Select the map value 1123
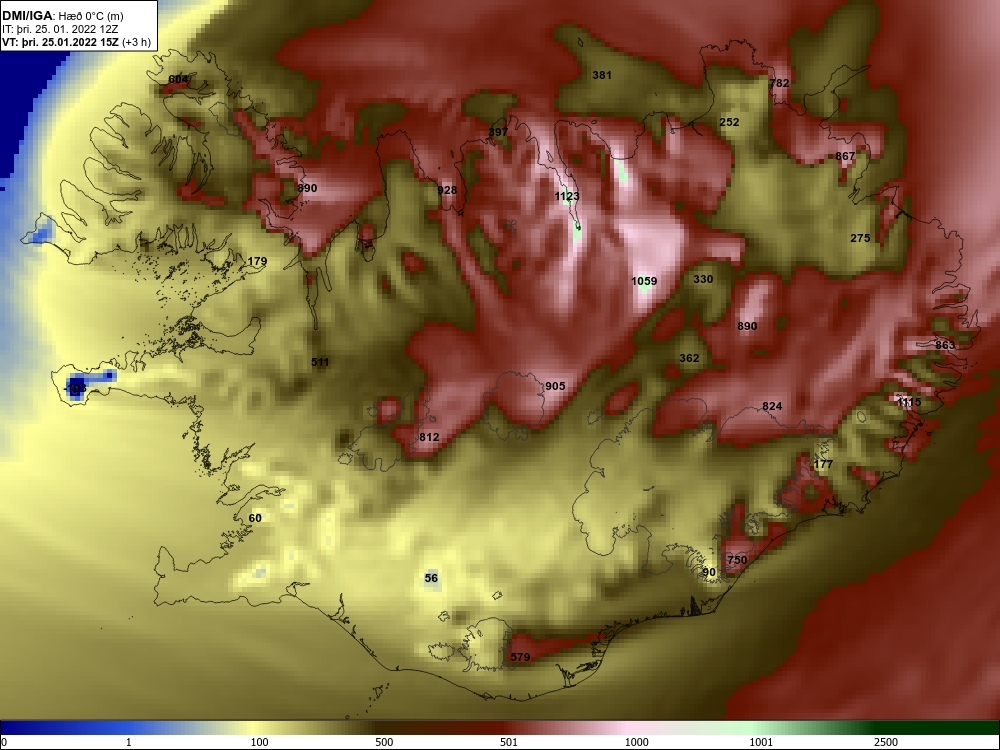This screenshot has height=750, width=1000. click(x=567, y=196)
